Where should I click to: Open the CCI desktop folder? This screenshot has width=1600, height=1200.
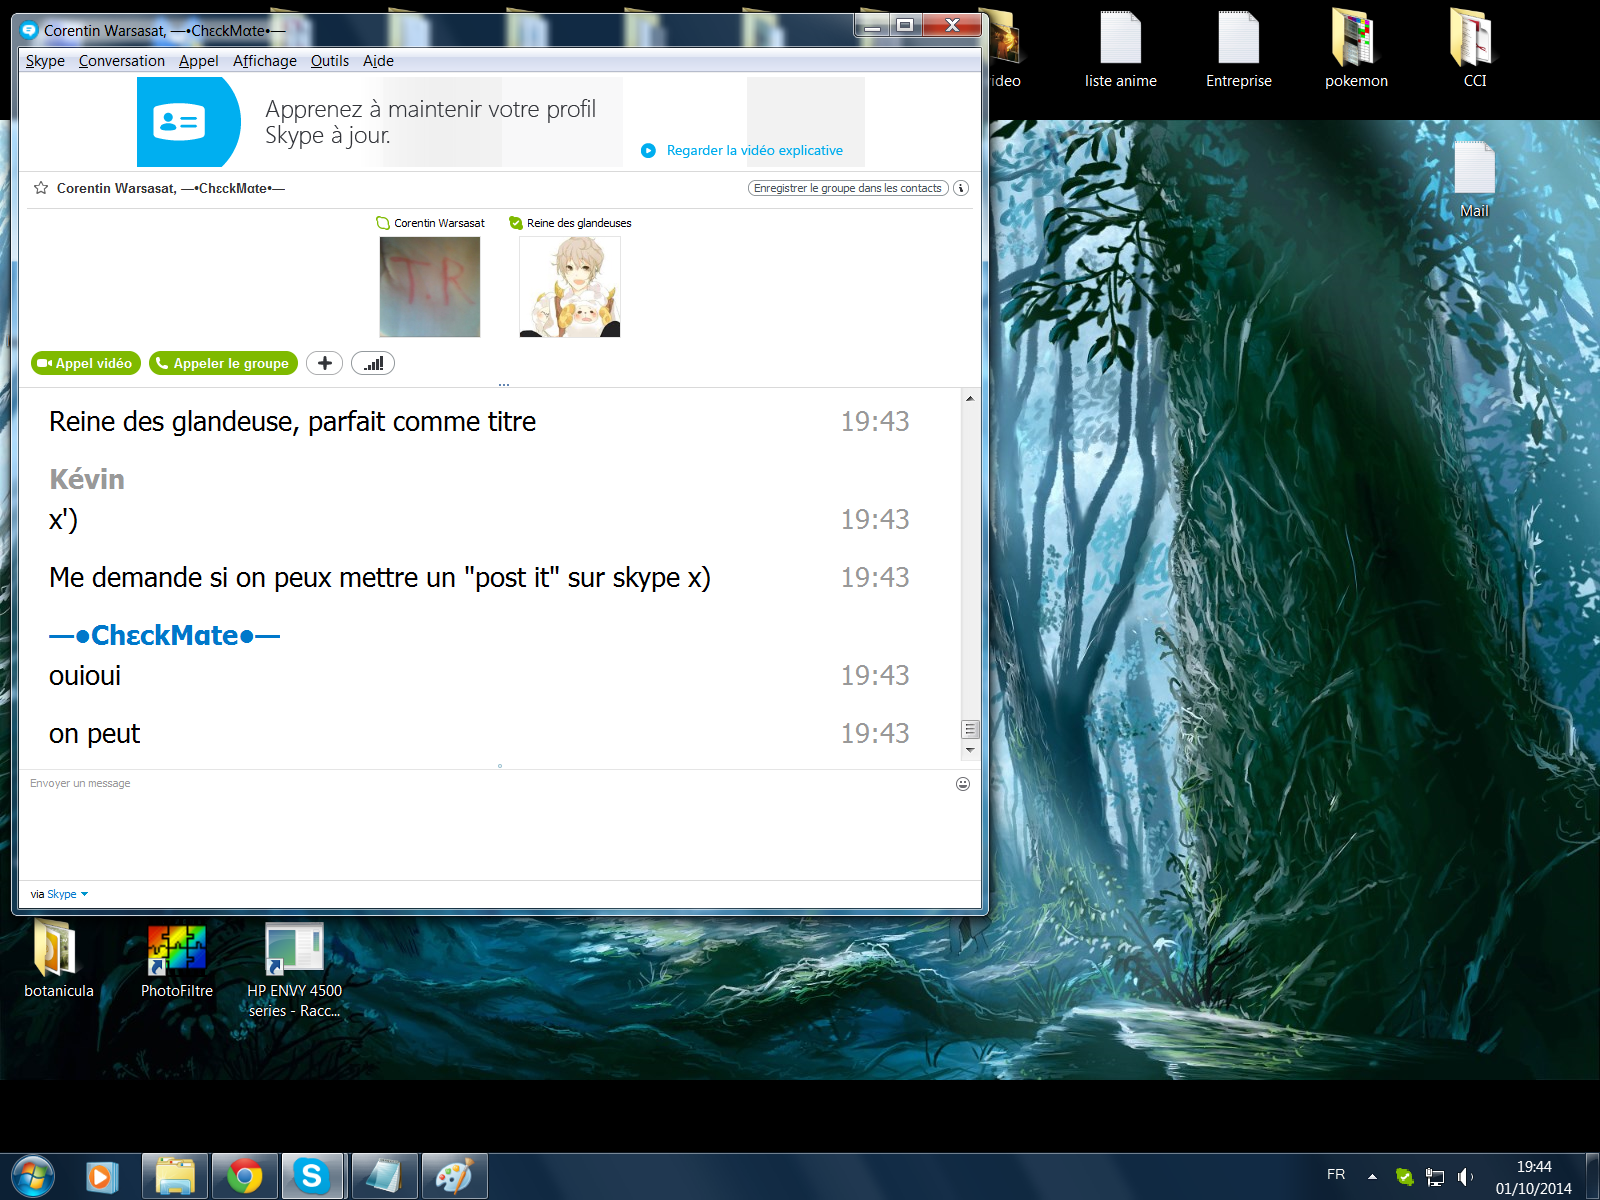coord(1474,48)
